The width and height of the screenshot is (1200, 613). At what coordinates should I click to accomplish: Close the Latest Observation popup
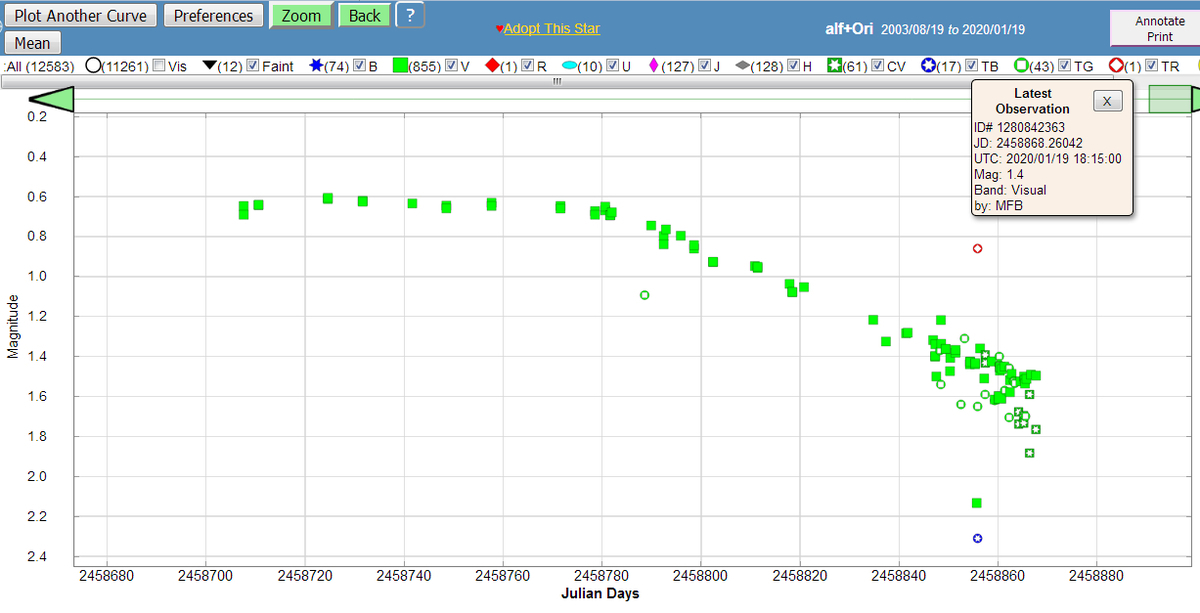pyautogui.click(x=1108, y=100)
